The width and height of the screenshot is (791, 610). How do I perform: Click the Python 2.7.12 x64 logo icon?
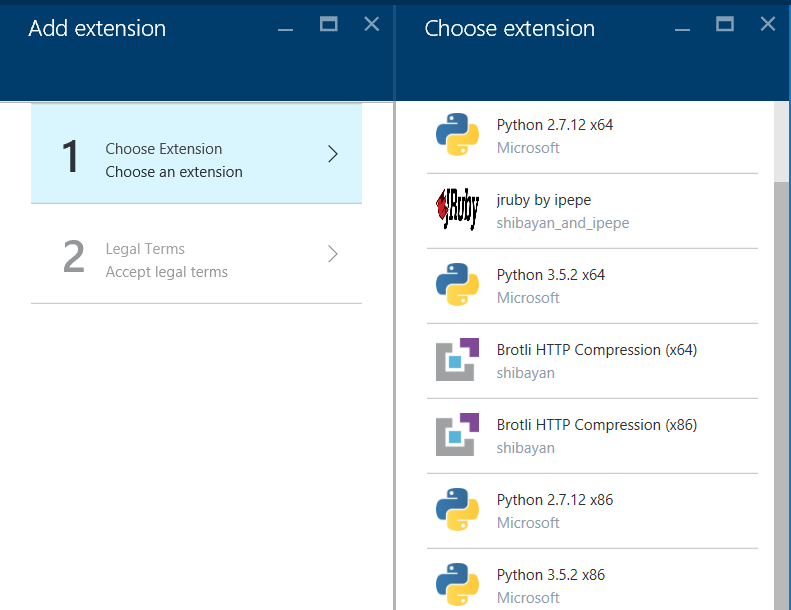(457, 134)
